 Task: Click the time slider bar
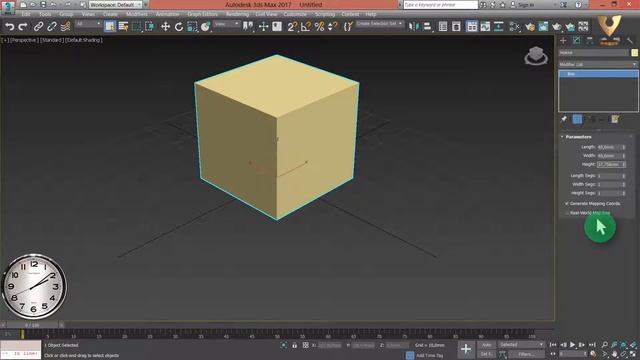coord(32,325)
